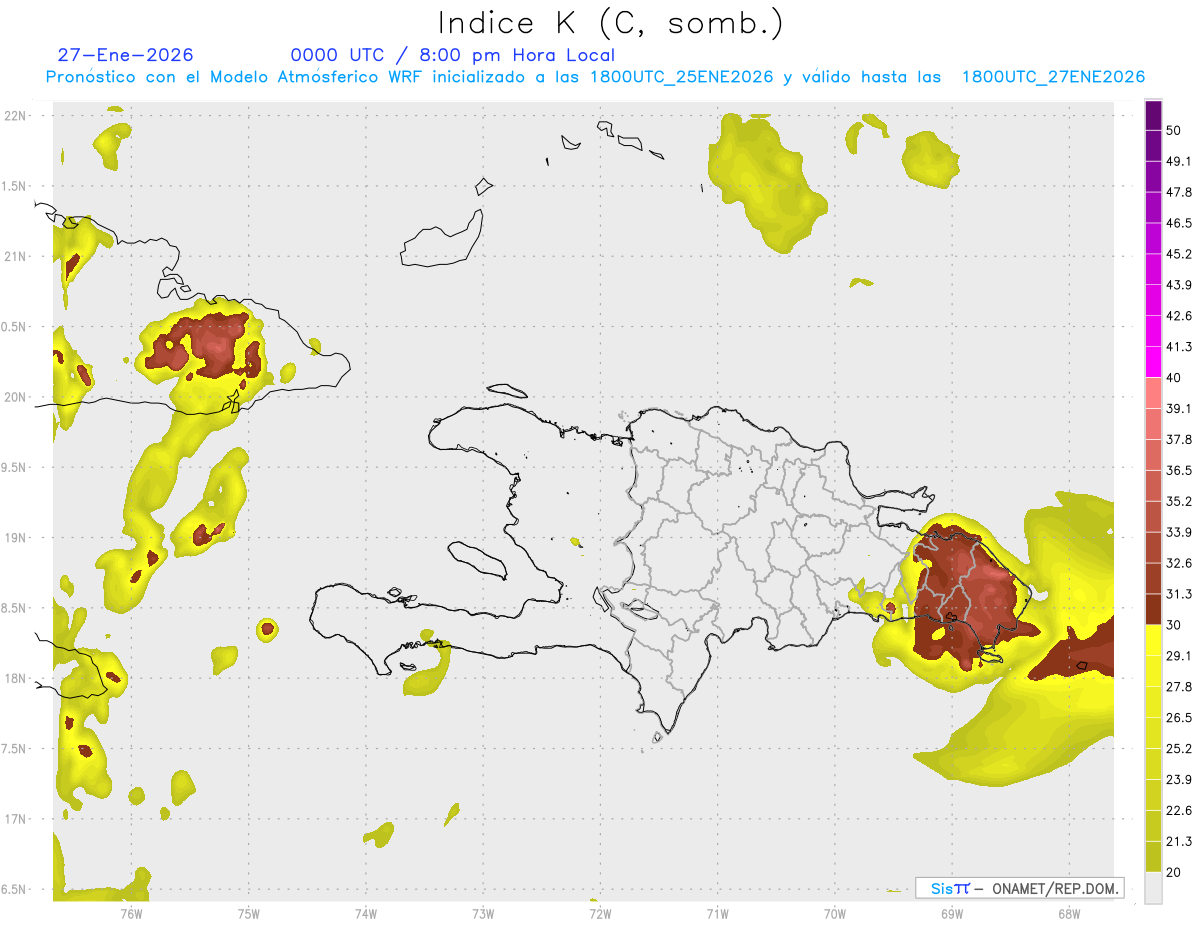1200x927 pixels.
Task: Click the longitude label '76W'
Action: pyautogui.click(x=131, y=913)
